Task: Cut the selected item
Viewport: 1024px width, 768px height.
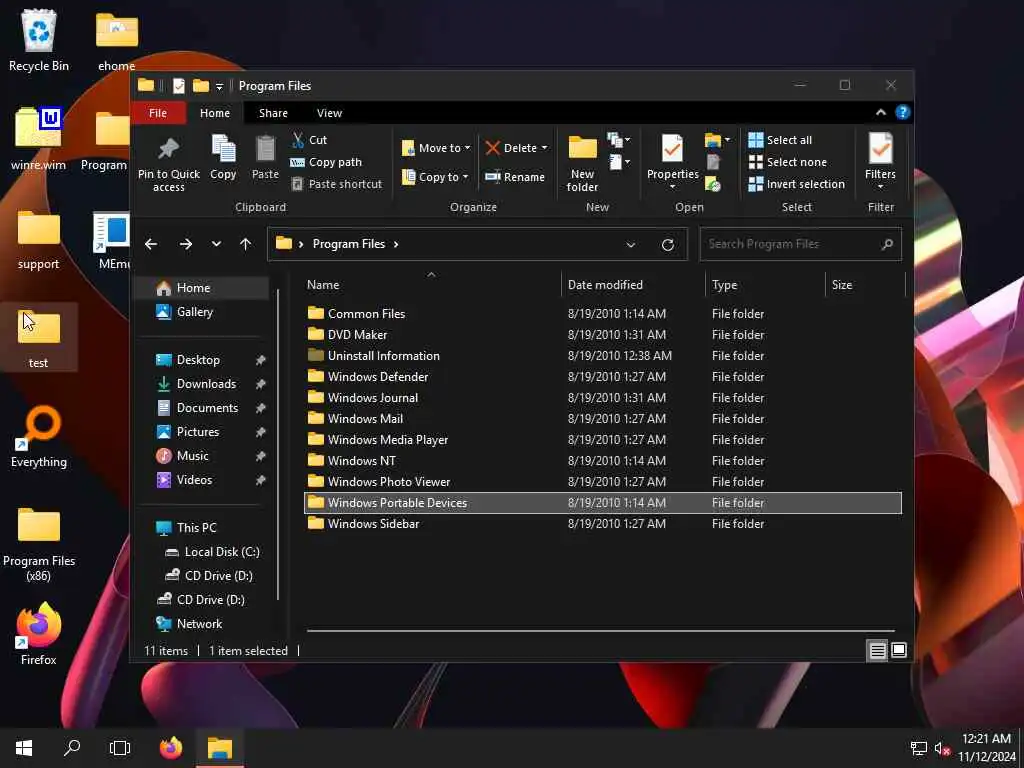Action: coord(309,140)
